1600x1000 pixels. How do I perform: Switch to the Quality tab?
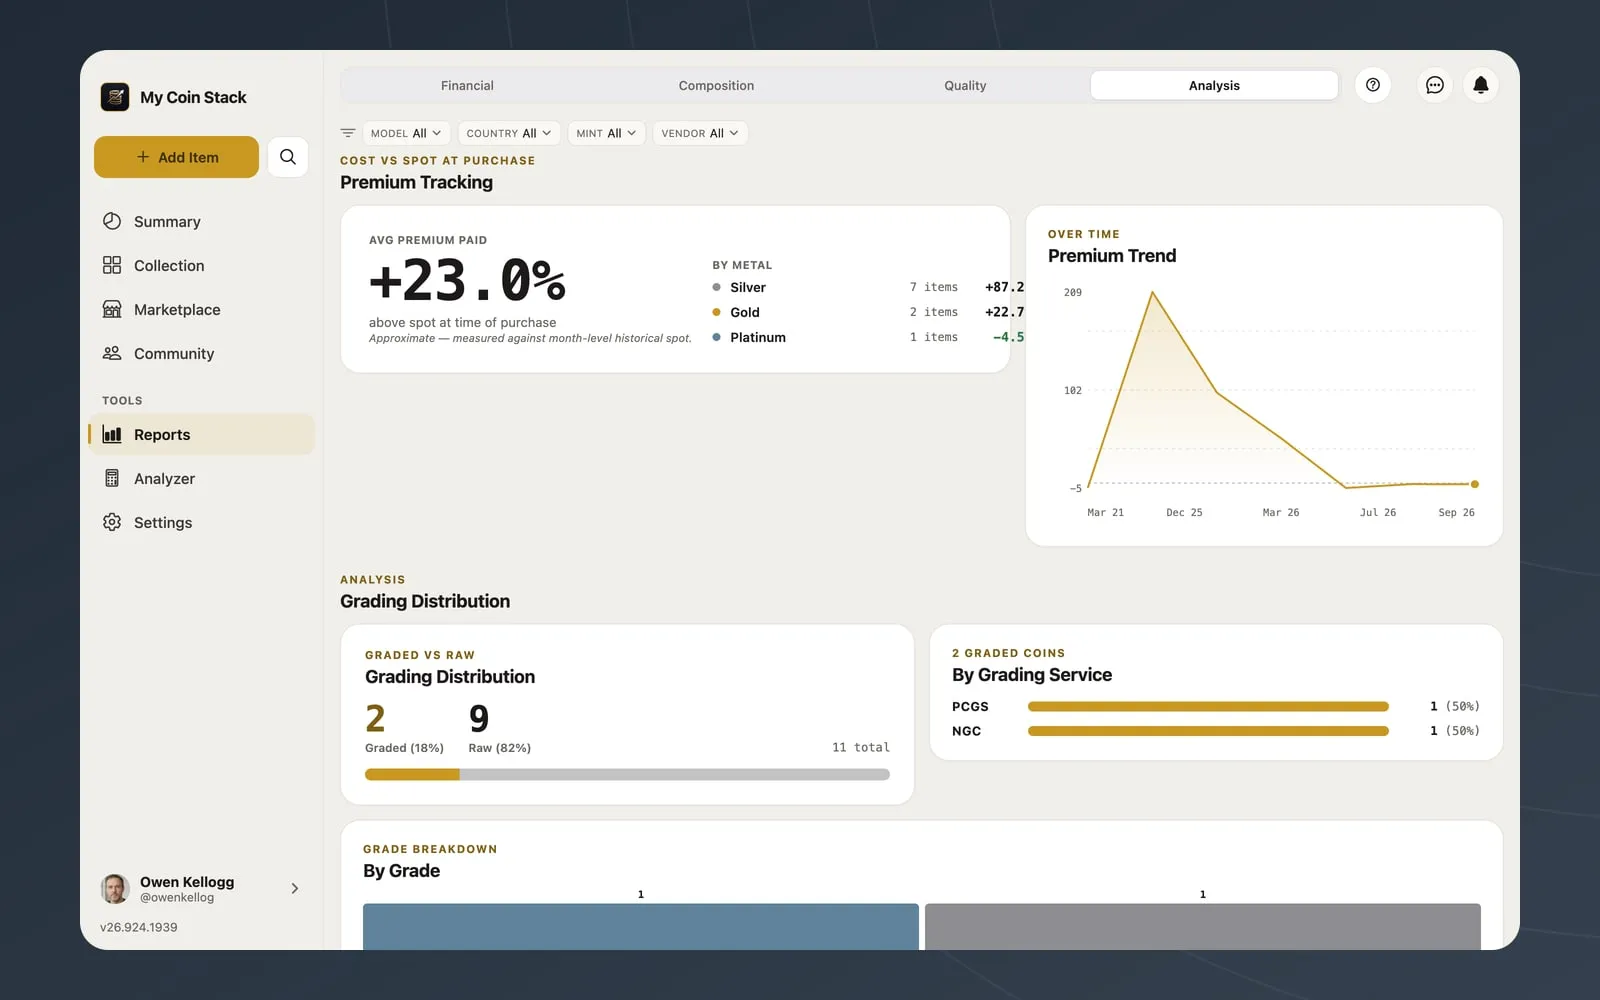tap(965, 85)
